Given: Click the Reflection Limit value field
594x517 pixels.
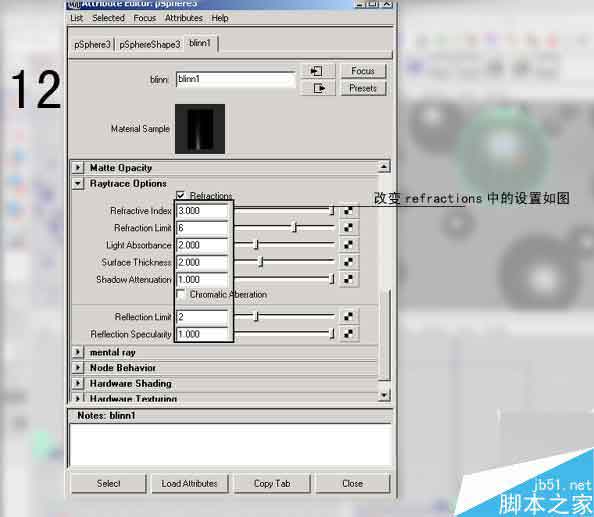Looking at the screenshot, I should click(x=203, y=316).
